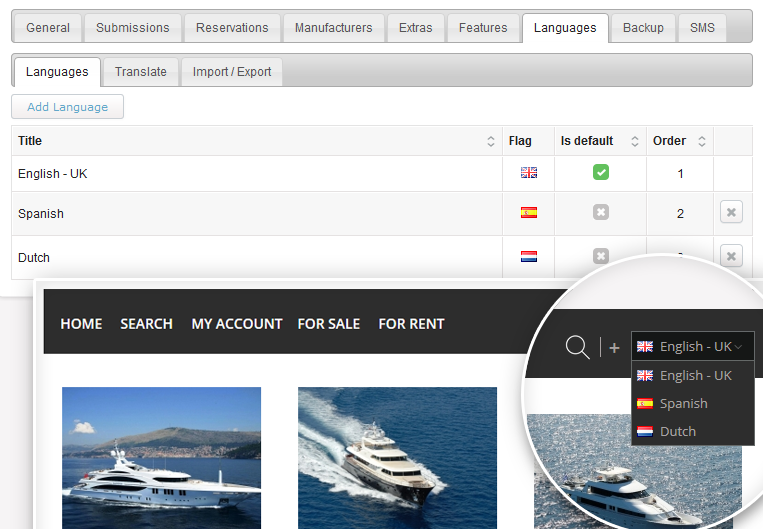763x529 pixels.
Task: Open FOR SALE menu item
Action: pyautogui.click(x=329, y=324)
